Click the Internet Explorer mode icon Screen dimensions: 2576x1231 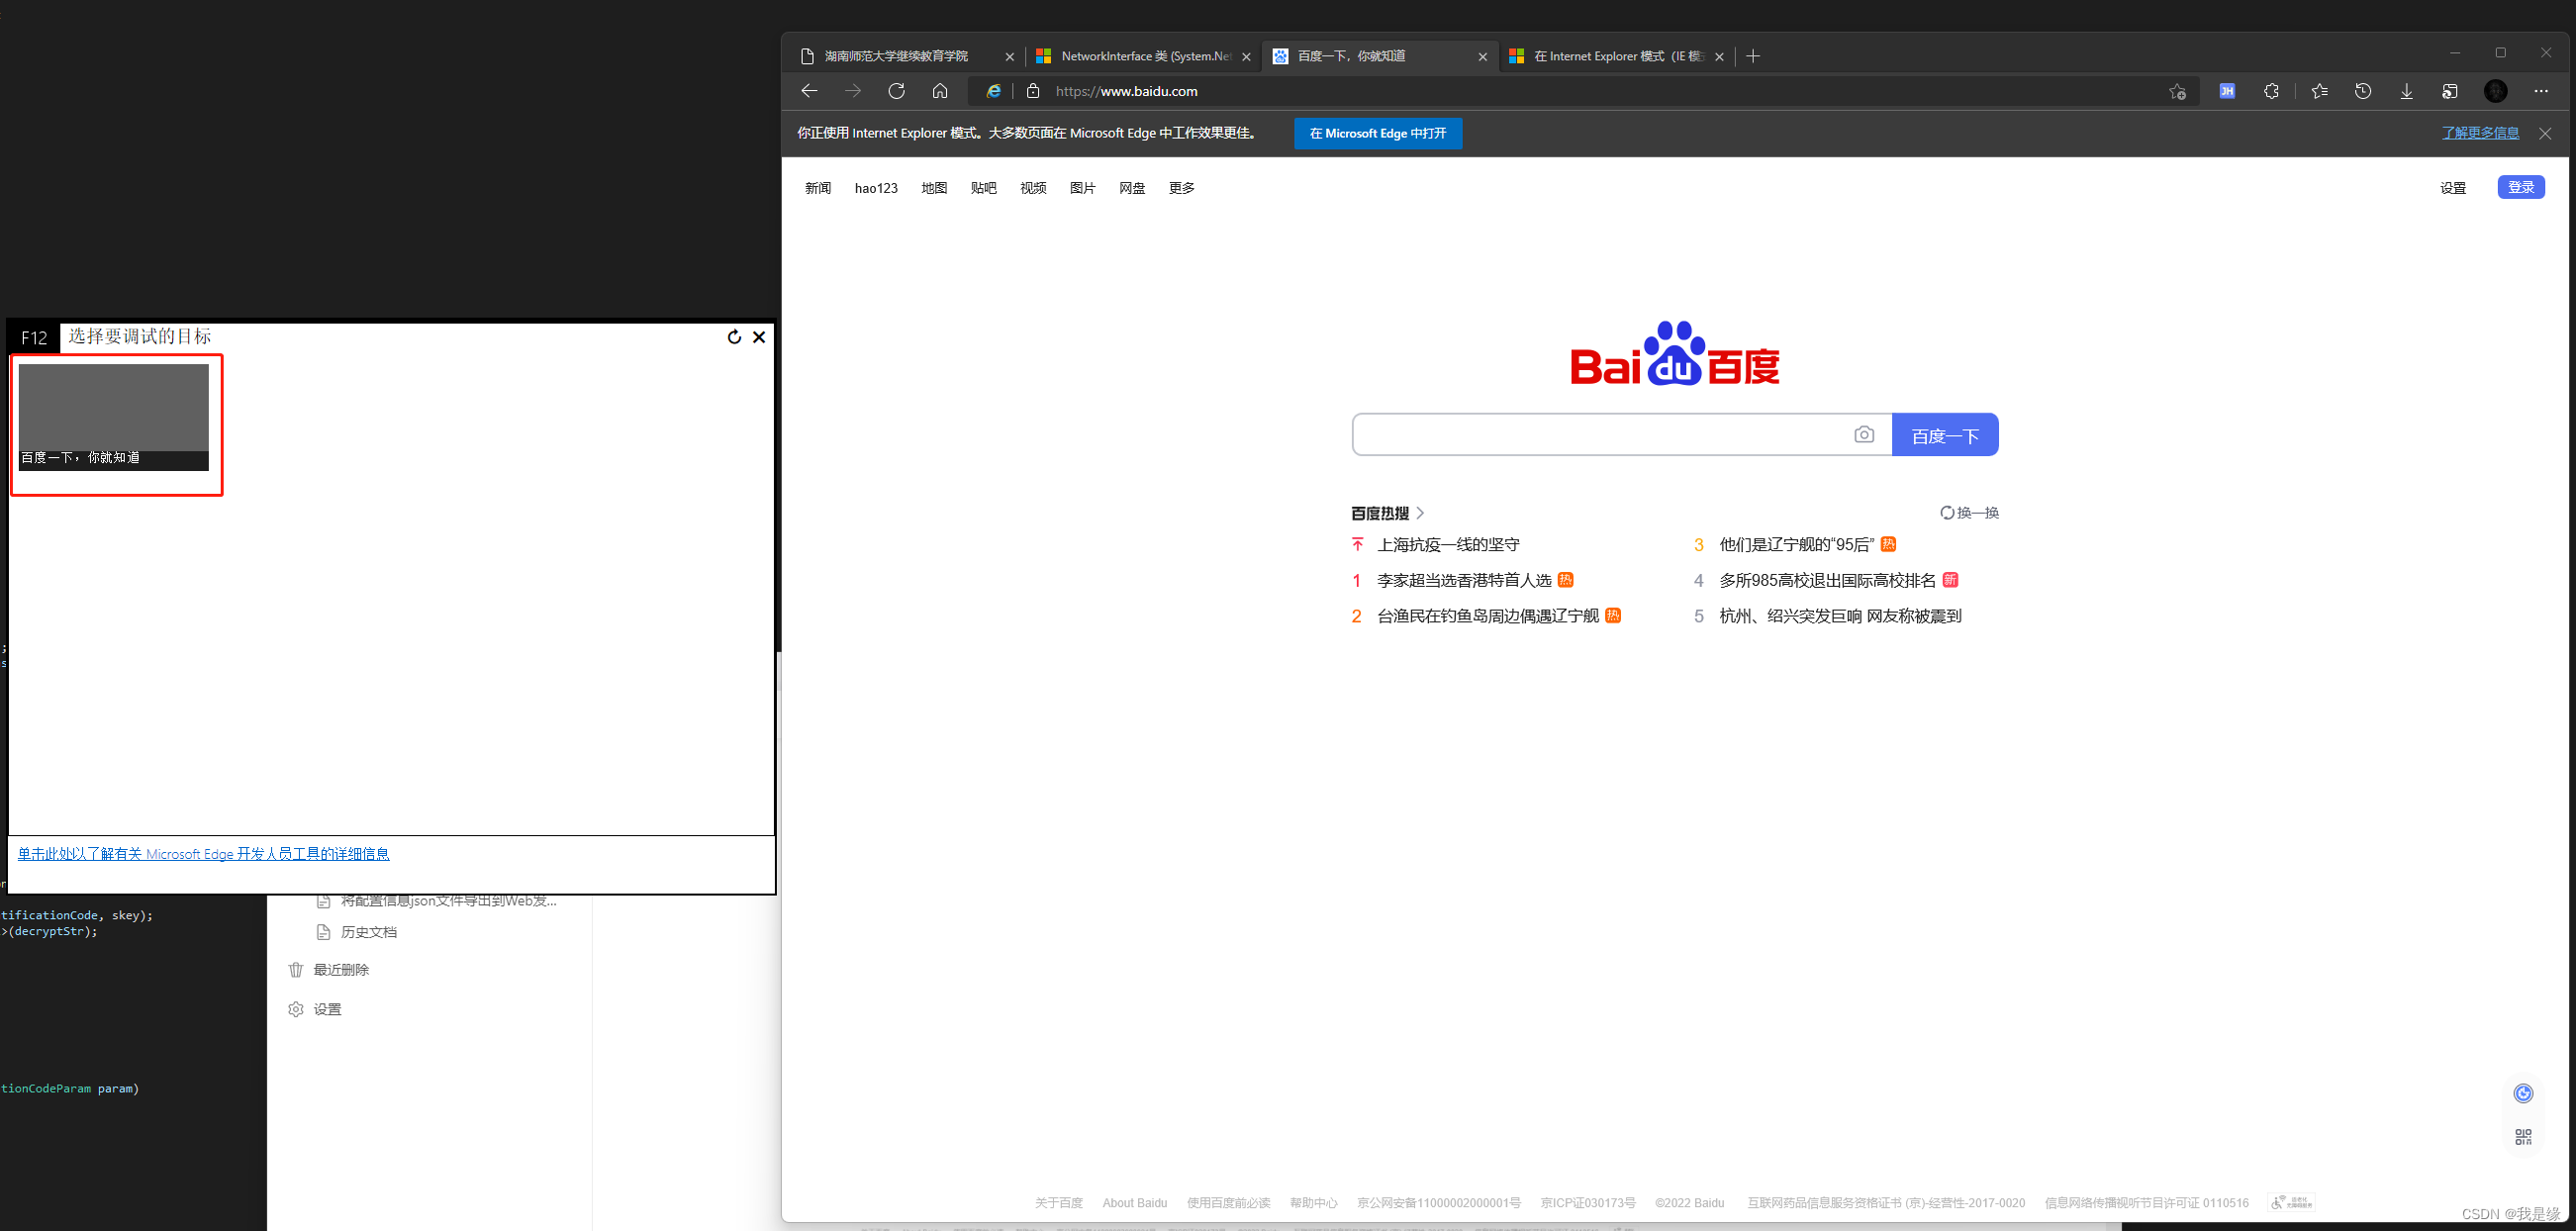[993, 91]
